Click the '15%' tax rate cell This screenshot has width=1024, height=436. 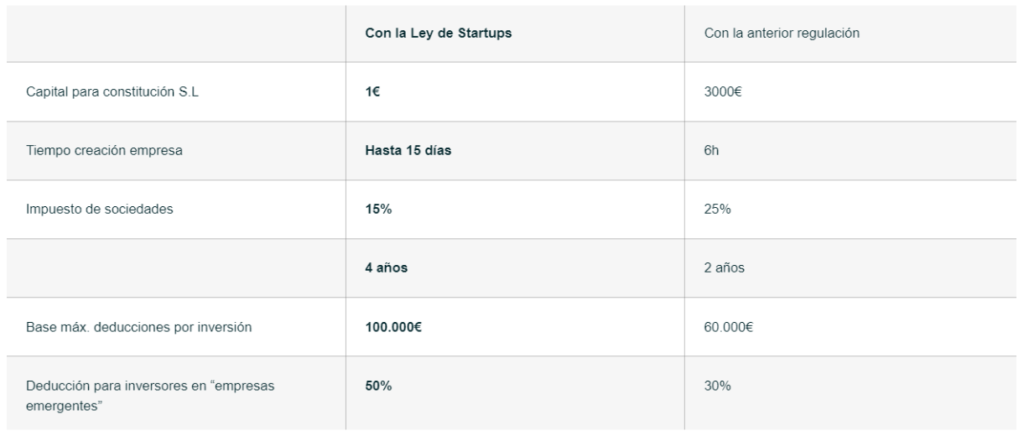[x=376, y=210]
